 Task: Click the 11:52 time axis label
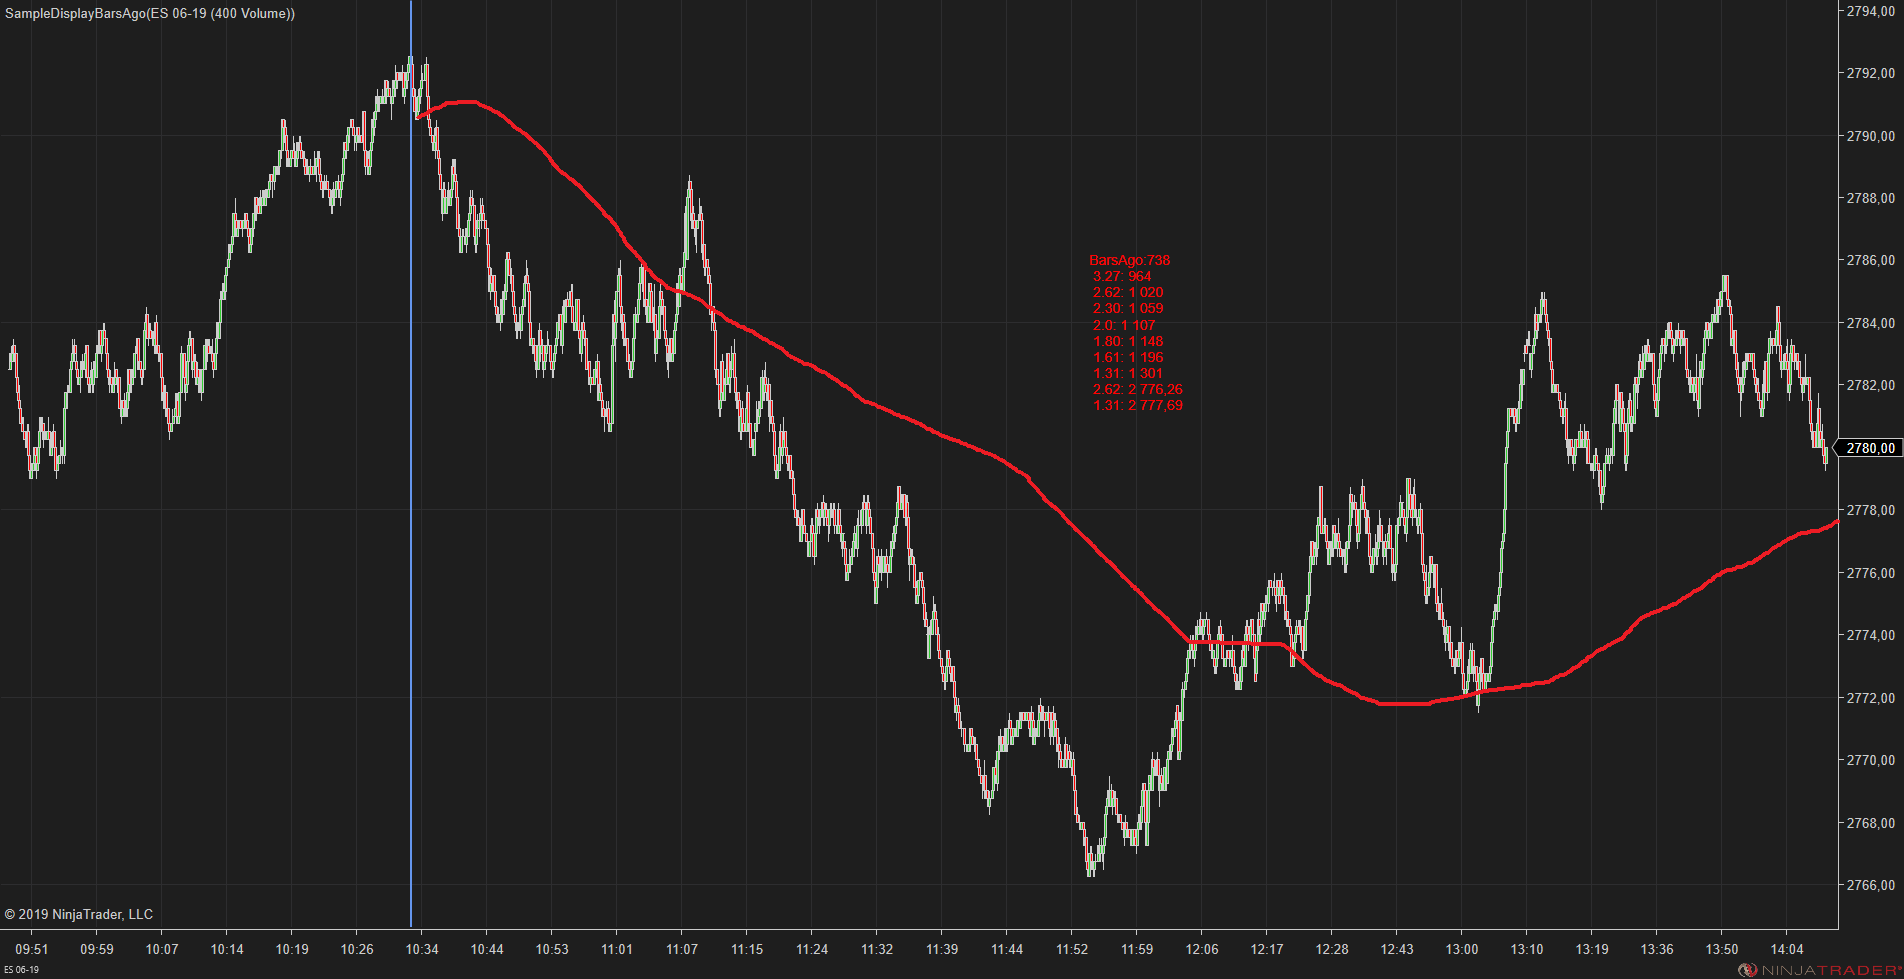[x=1072, y=949]
